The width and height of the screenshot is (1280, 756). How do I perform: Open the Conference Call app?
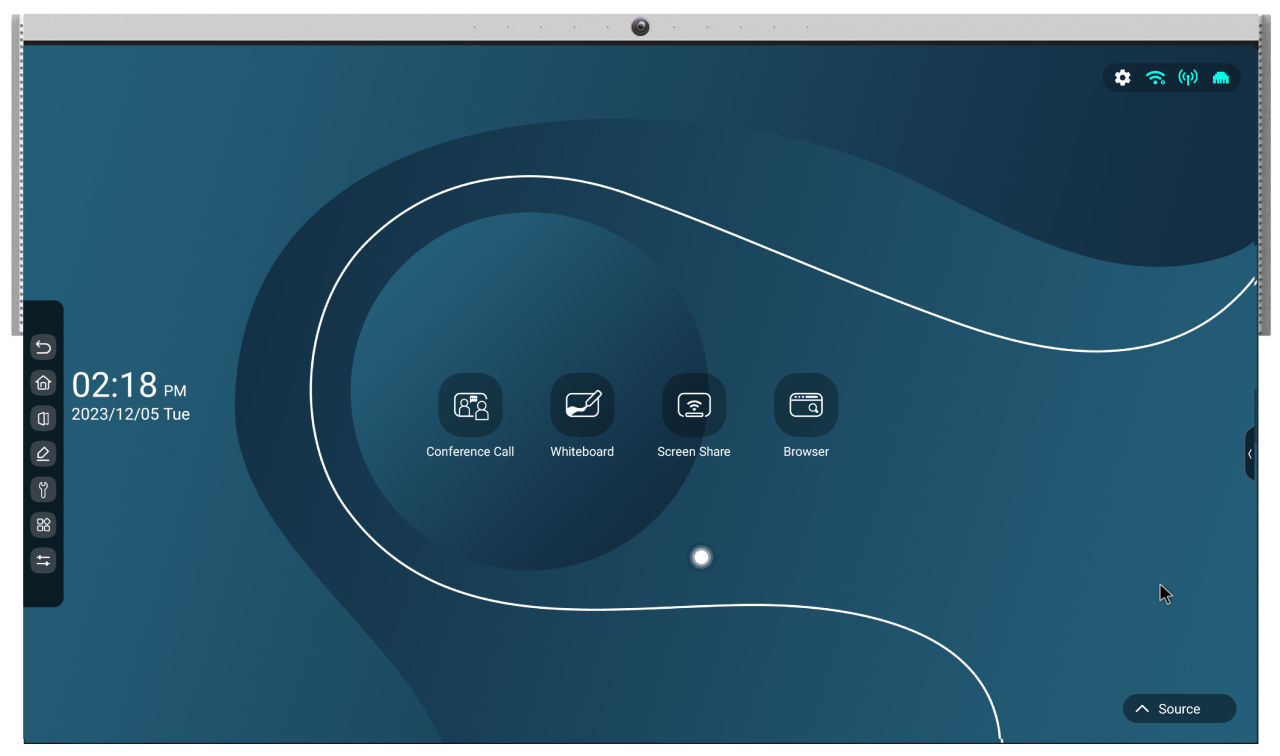pos(470,405)
